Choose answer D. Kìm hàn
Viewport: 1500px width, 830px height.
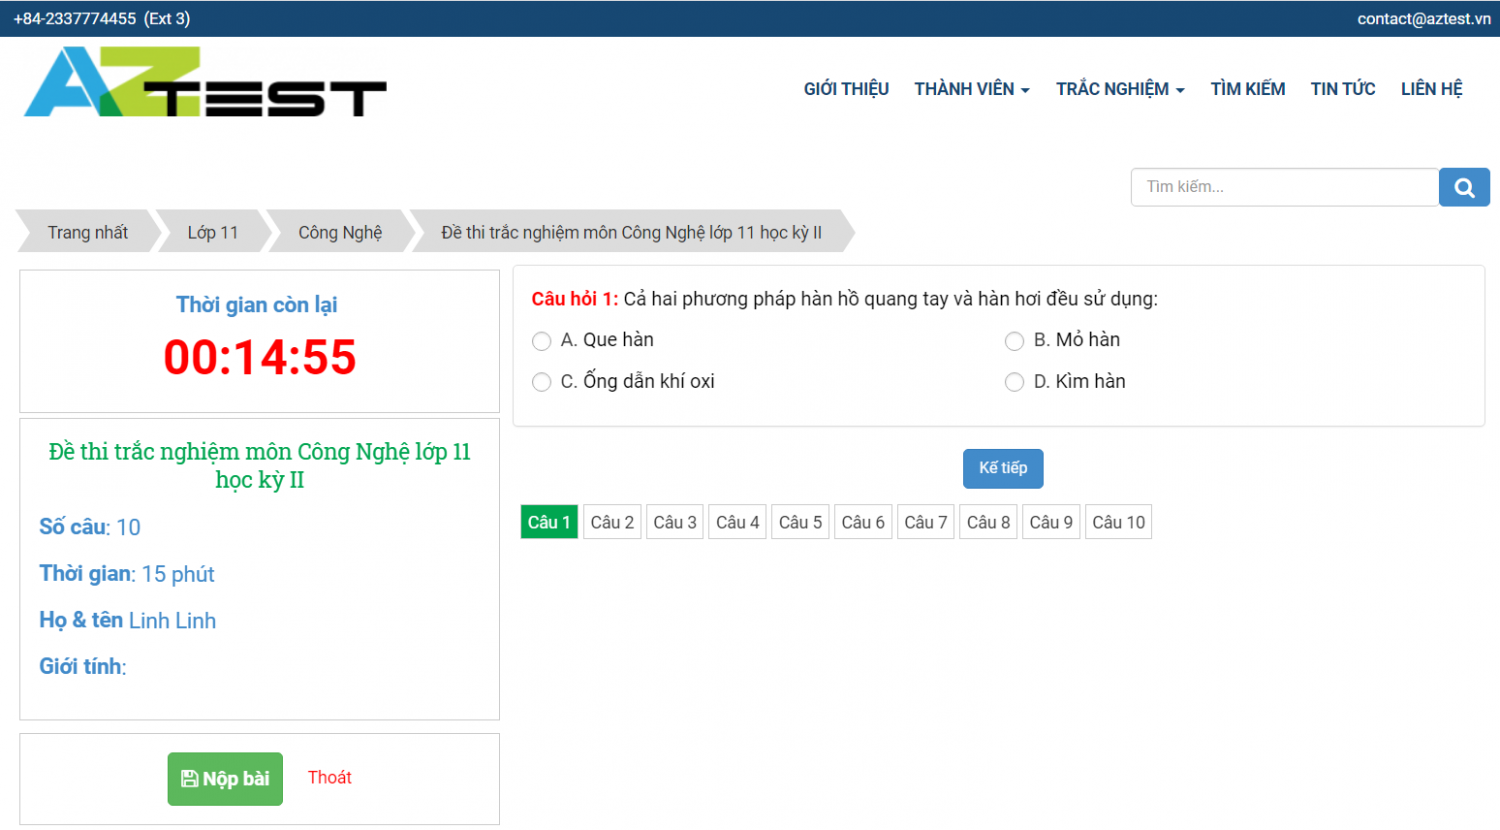[1014, 382]
